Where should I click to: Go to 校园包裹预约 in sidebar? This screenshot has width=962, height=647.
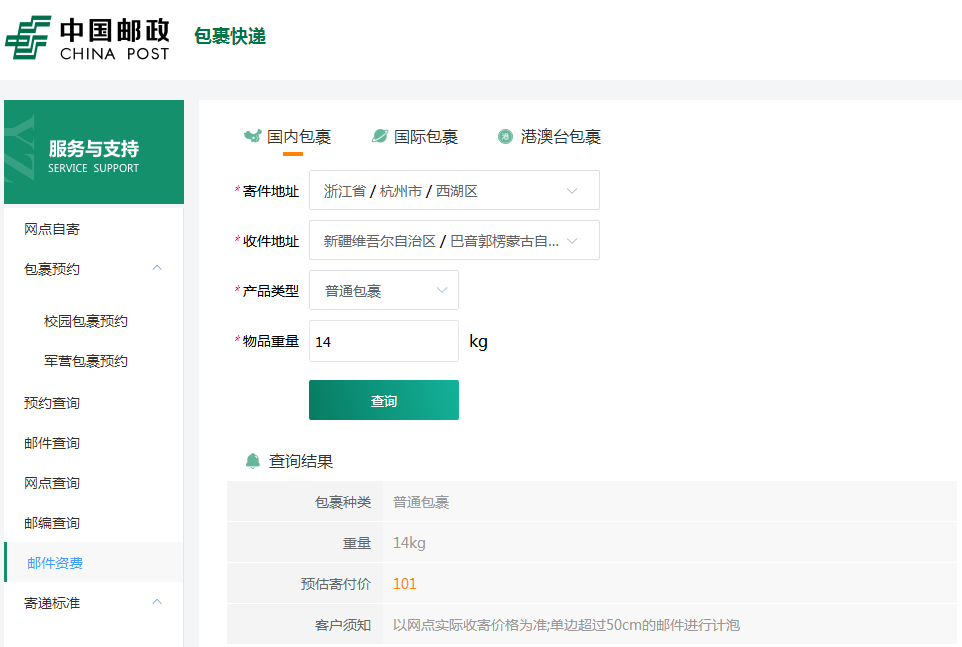[x=86, y=321]
